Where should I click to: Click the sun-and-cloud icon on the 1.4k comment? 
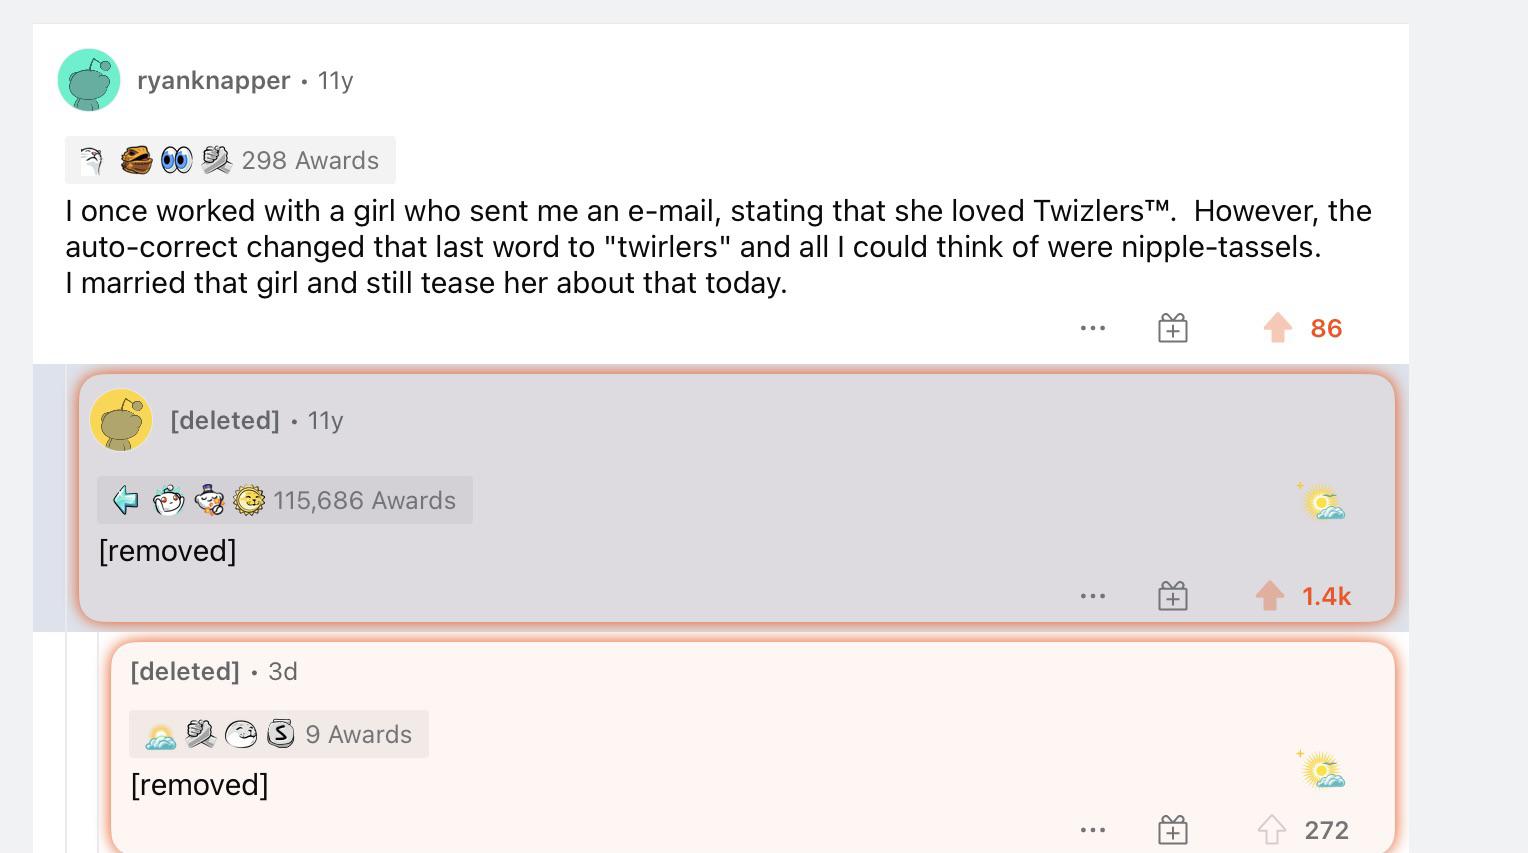click(1322, 503)
